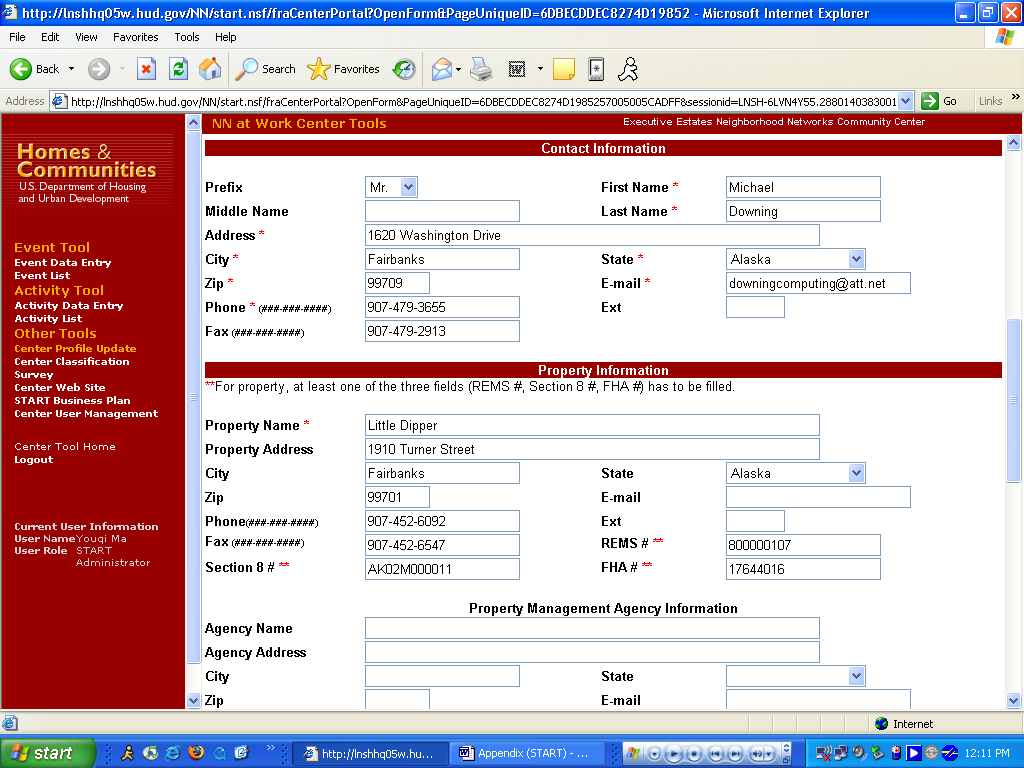Click the Print icon in toolbar

pyautogui.click(x=481, y=69)
